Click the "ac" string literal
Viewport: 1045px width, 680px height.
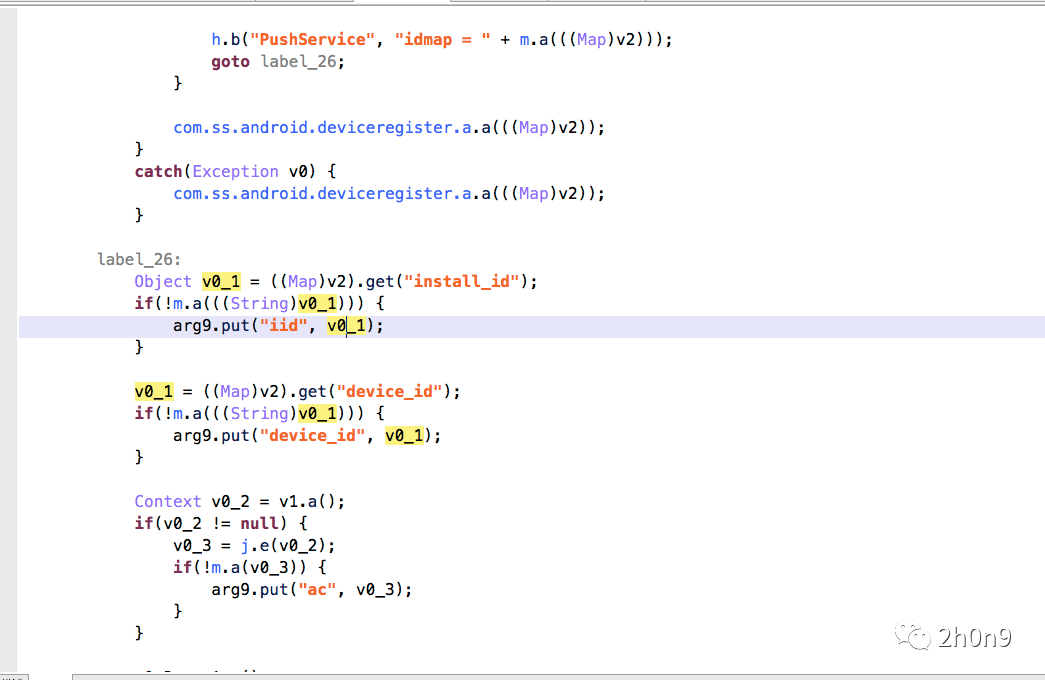pos(317,589)
